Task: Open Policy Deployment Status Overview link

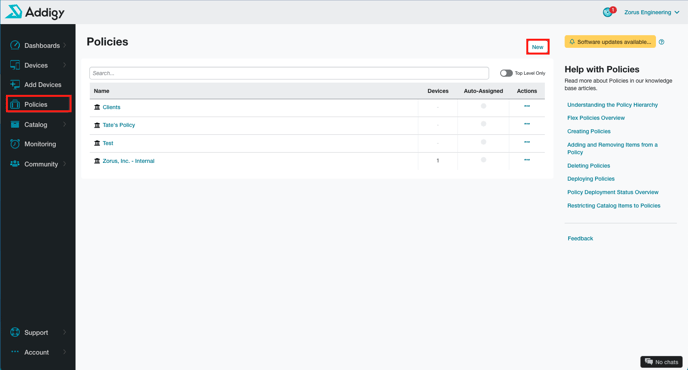Action: coord(613,192)
